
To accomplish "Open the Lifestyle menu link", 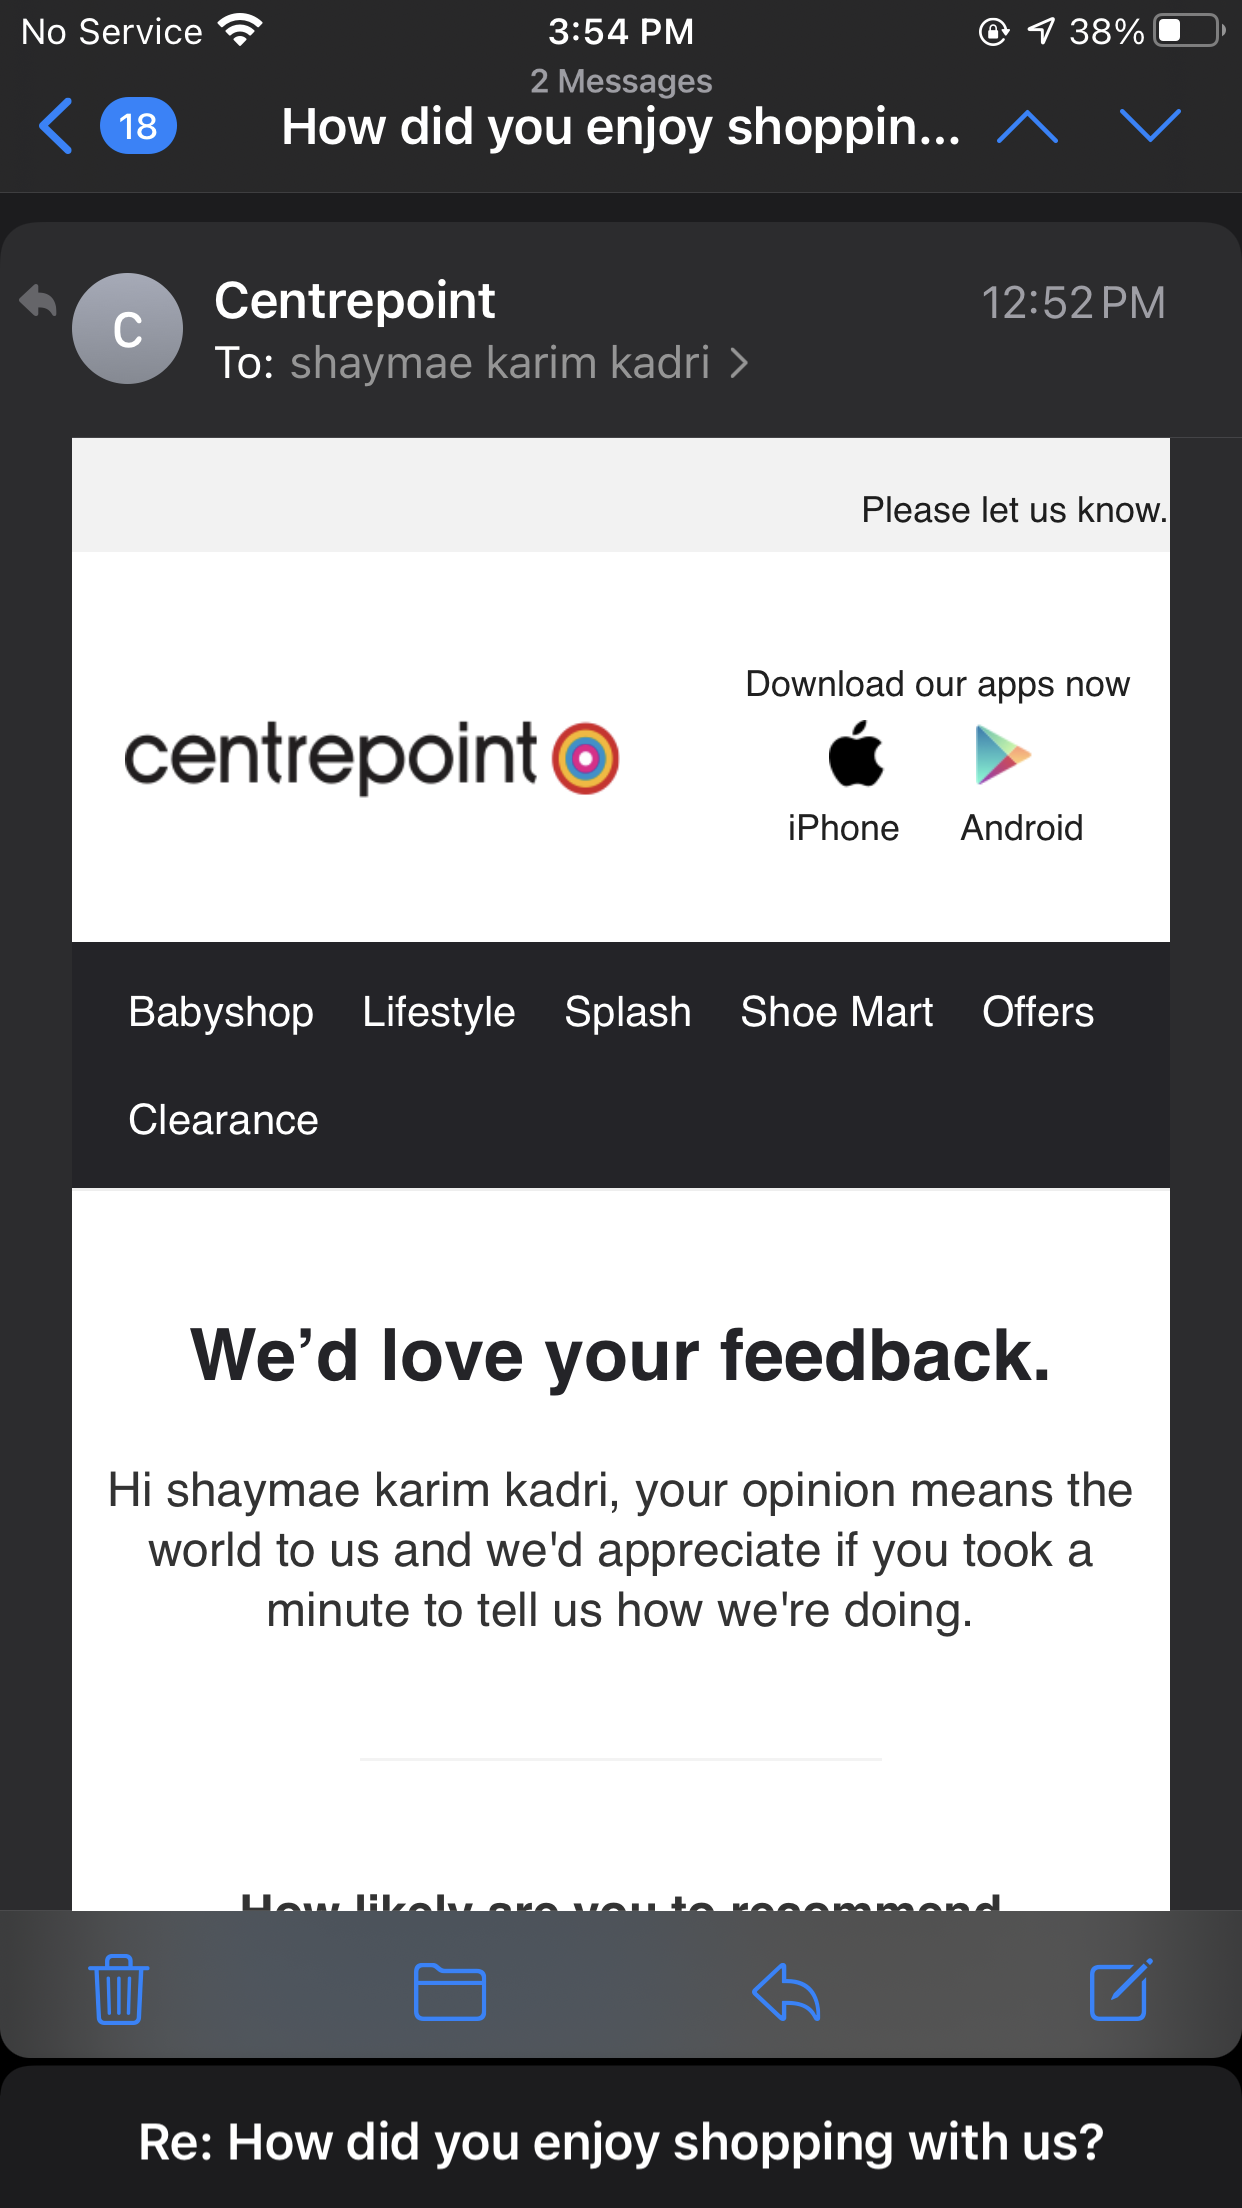I will pos(439,1012).
